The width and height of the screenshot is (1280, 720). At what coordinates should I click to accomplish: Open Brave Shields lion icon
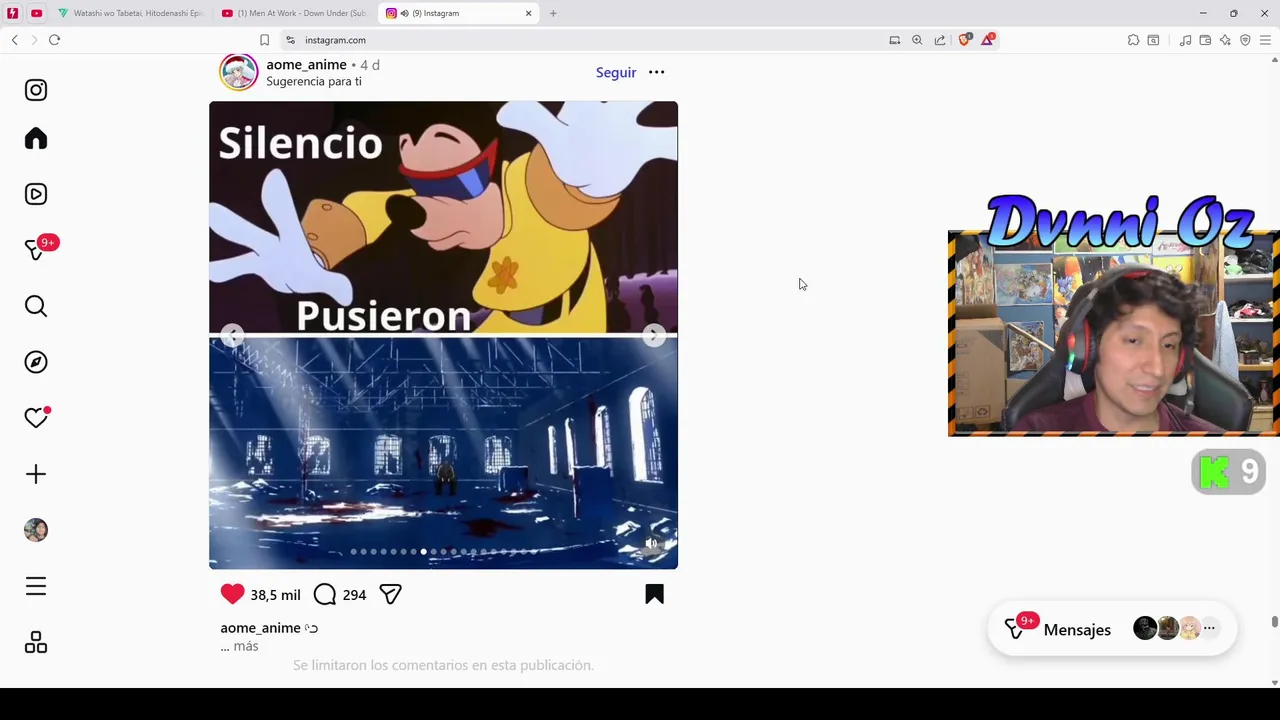point(964,40)
